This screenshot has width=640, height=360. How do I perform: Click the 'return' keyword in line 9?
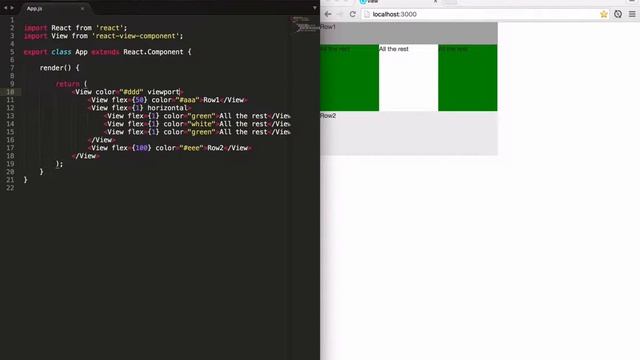(67, 84)
